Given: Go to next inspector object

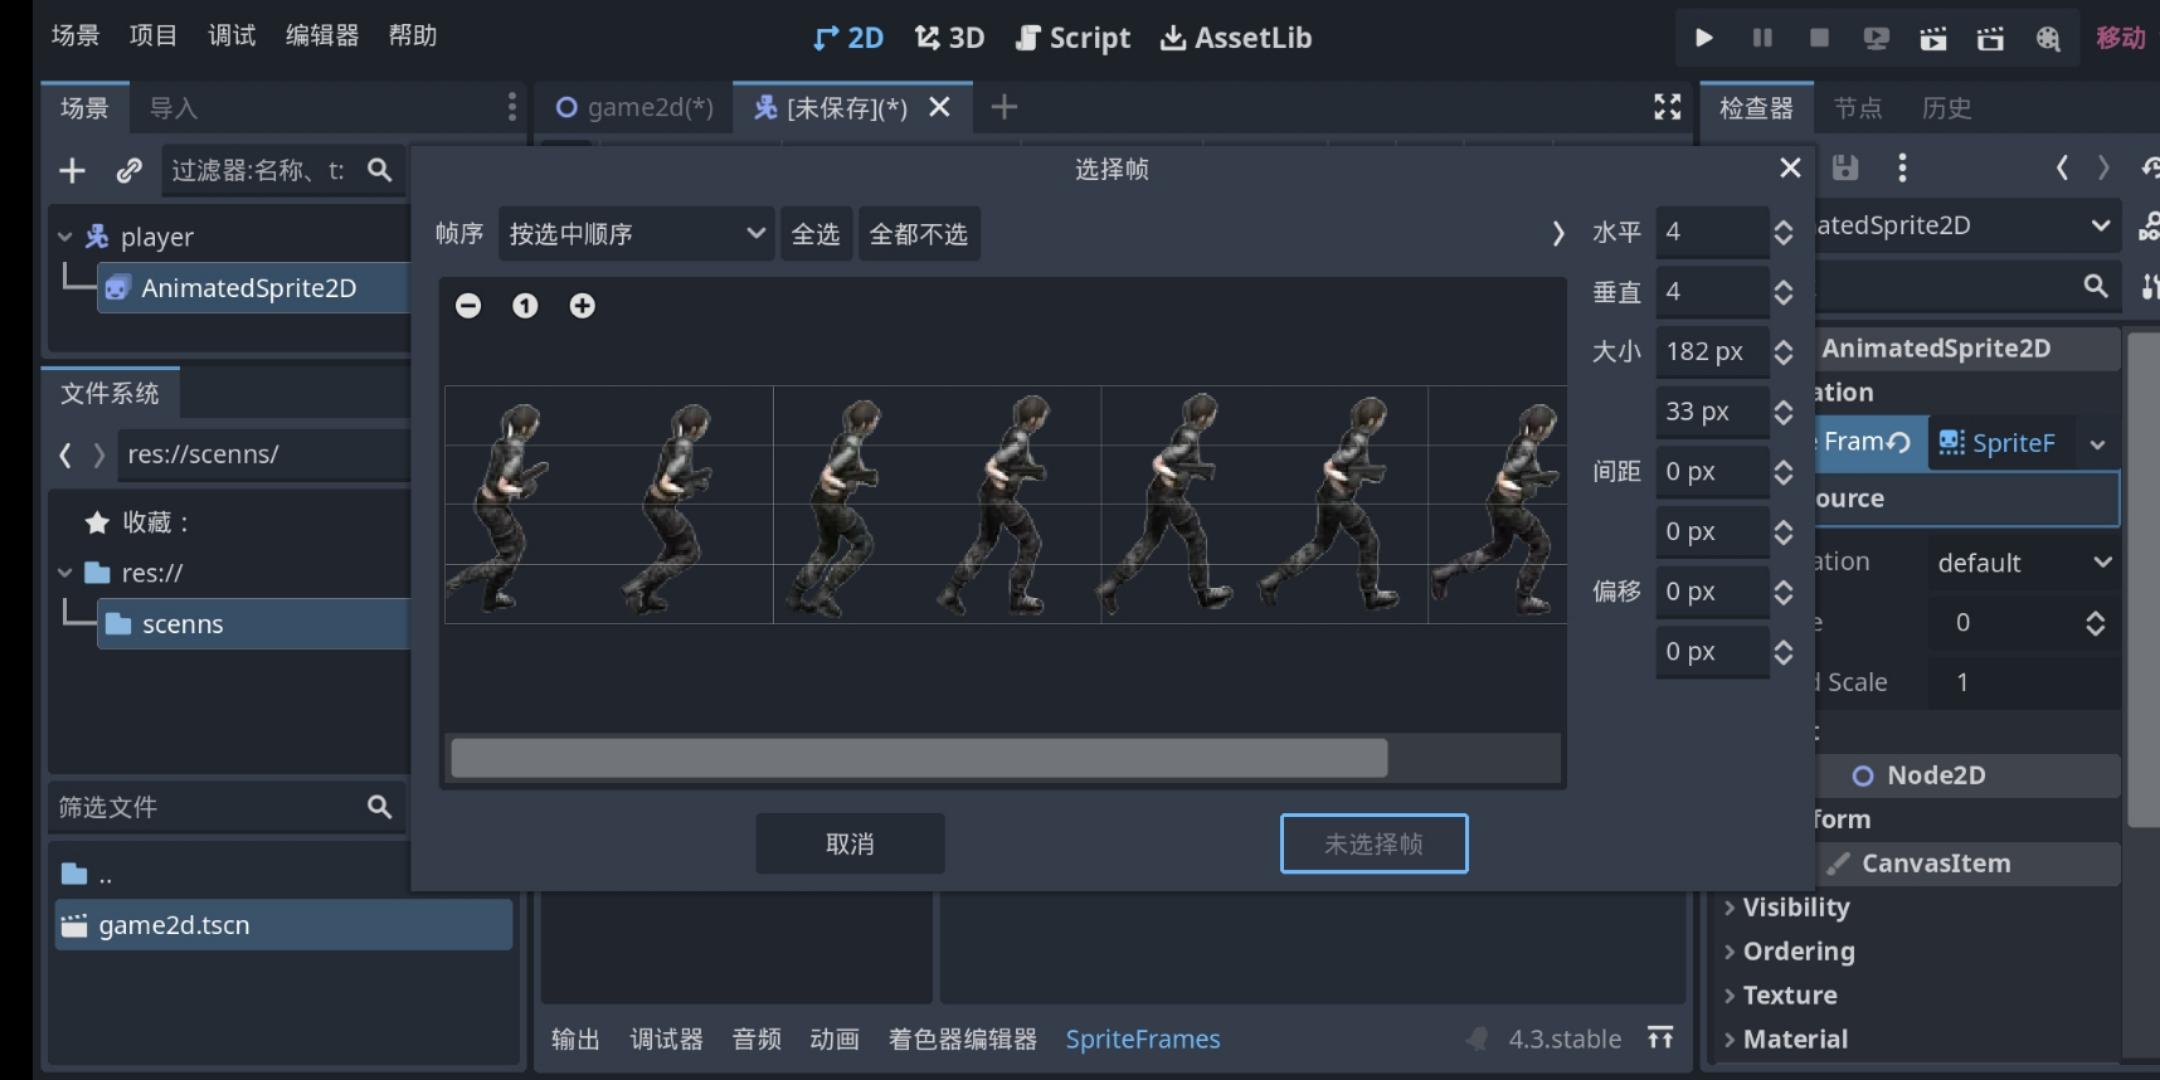Looking at the screenshot, I should pos(2103,168).
